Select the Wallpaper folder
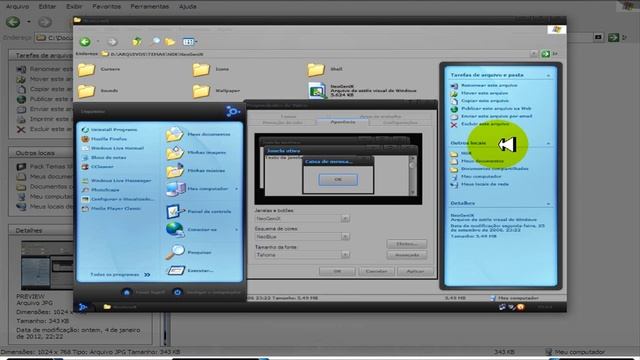The image size is (640, 360). (216, 91)
